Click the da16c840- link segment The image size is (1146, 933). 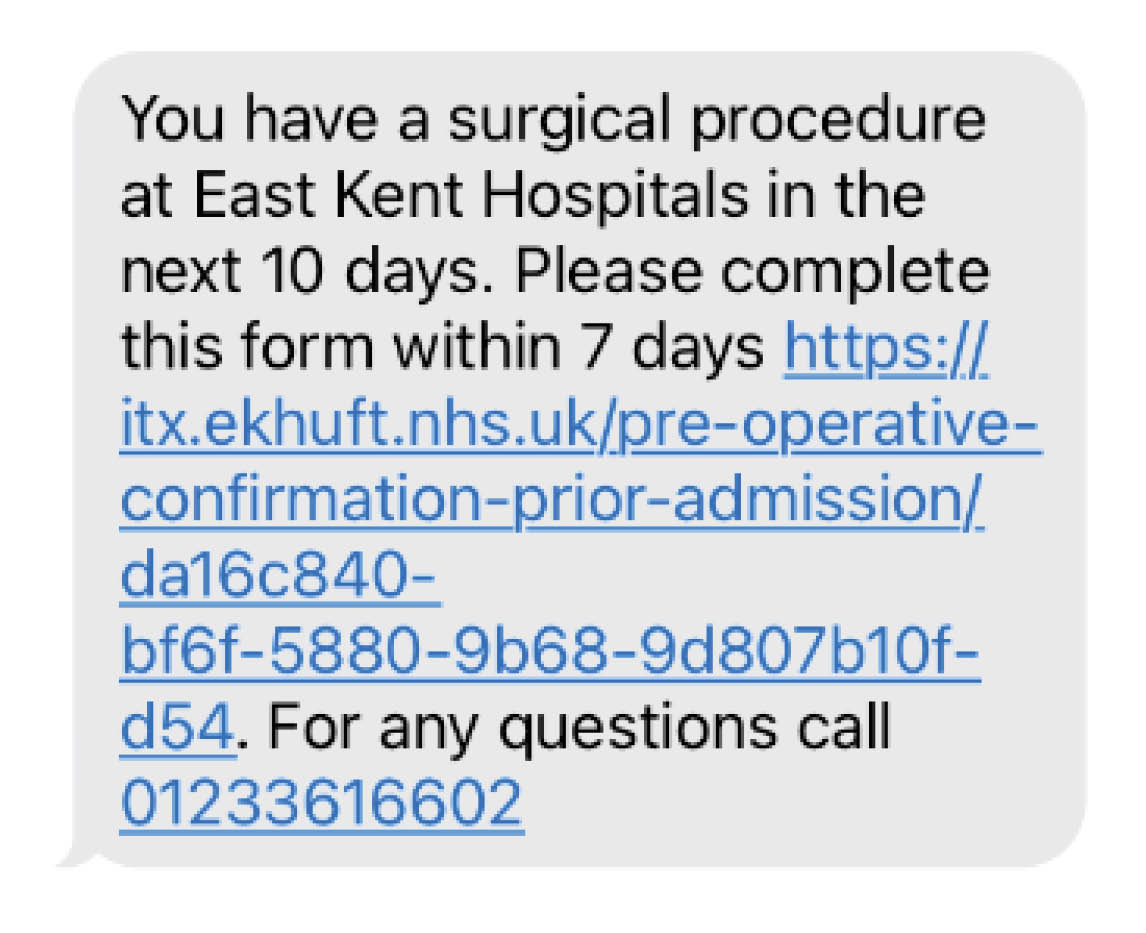click(x=279, y=577)
